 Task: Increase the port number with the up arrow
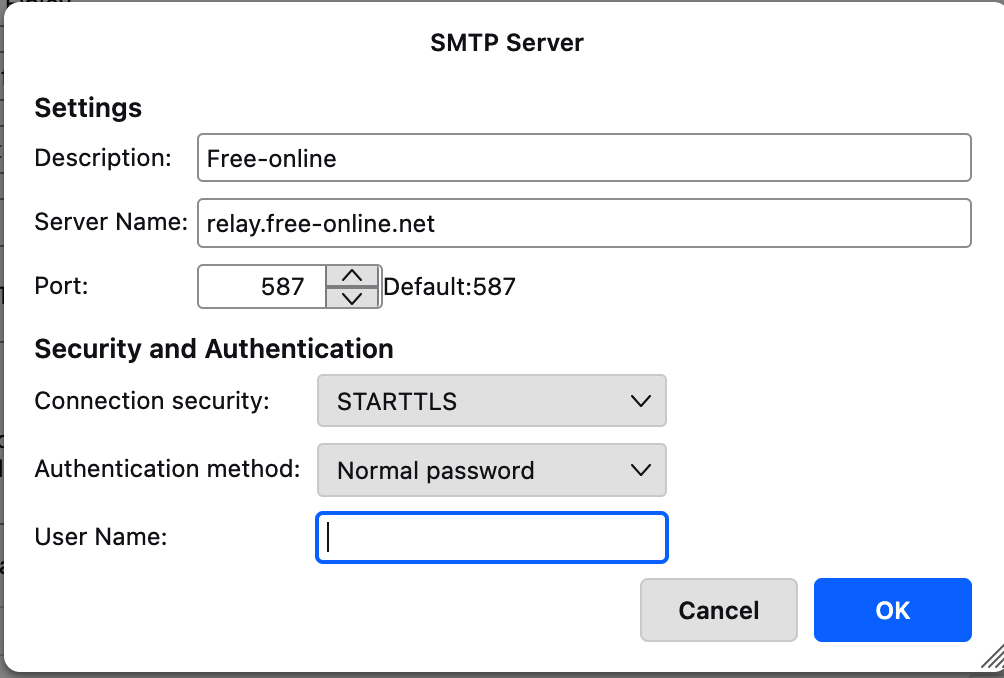tap(352, 276)
